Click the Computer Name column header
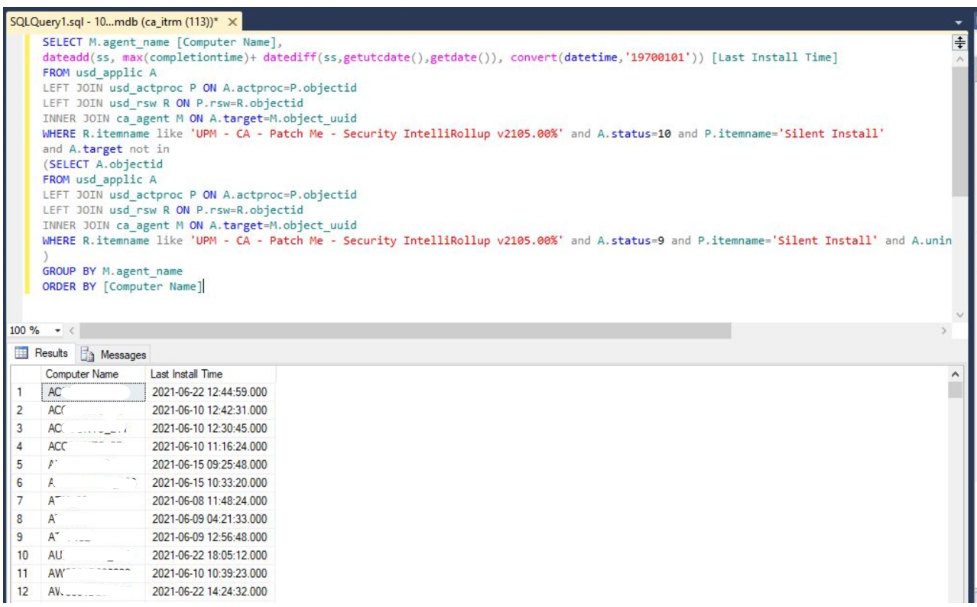 coord(82,374)
